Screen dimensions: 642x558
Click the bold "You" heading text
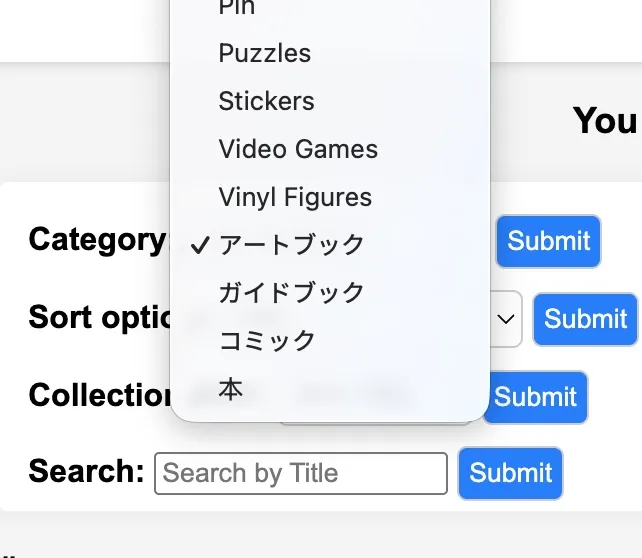604,121
